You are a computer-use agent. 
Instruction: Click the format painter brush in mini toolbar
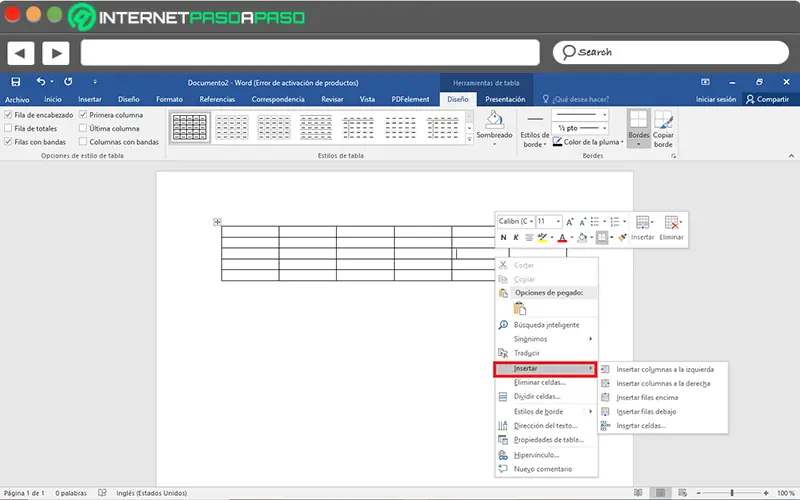622,237
